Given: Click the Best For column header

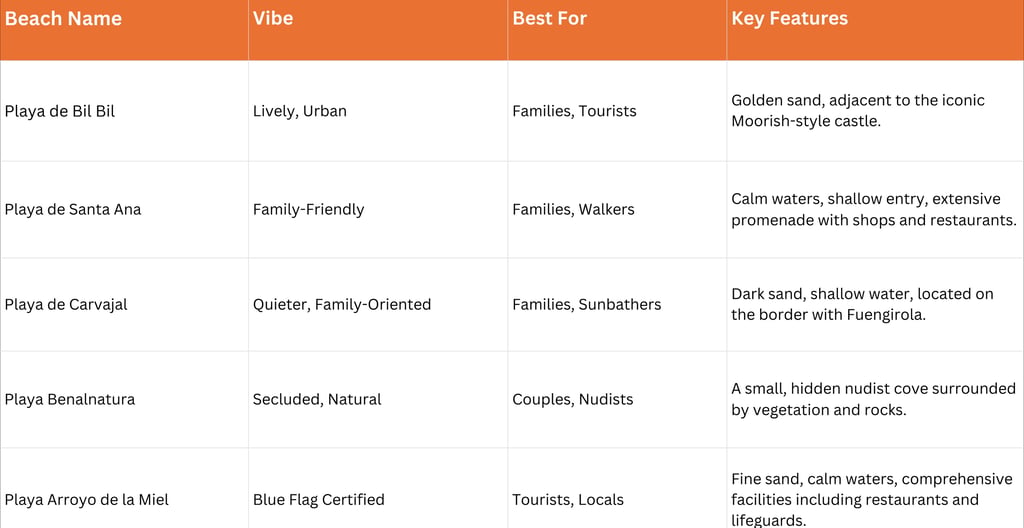Looking at the screenshot, I should point(616,30).
